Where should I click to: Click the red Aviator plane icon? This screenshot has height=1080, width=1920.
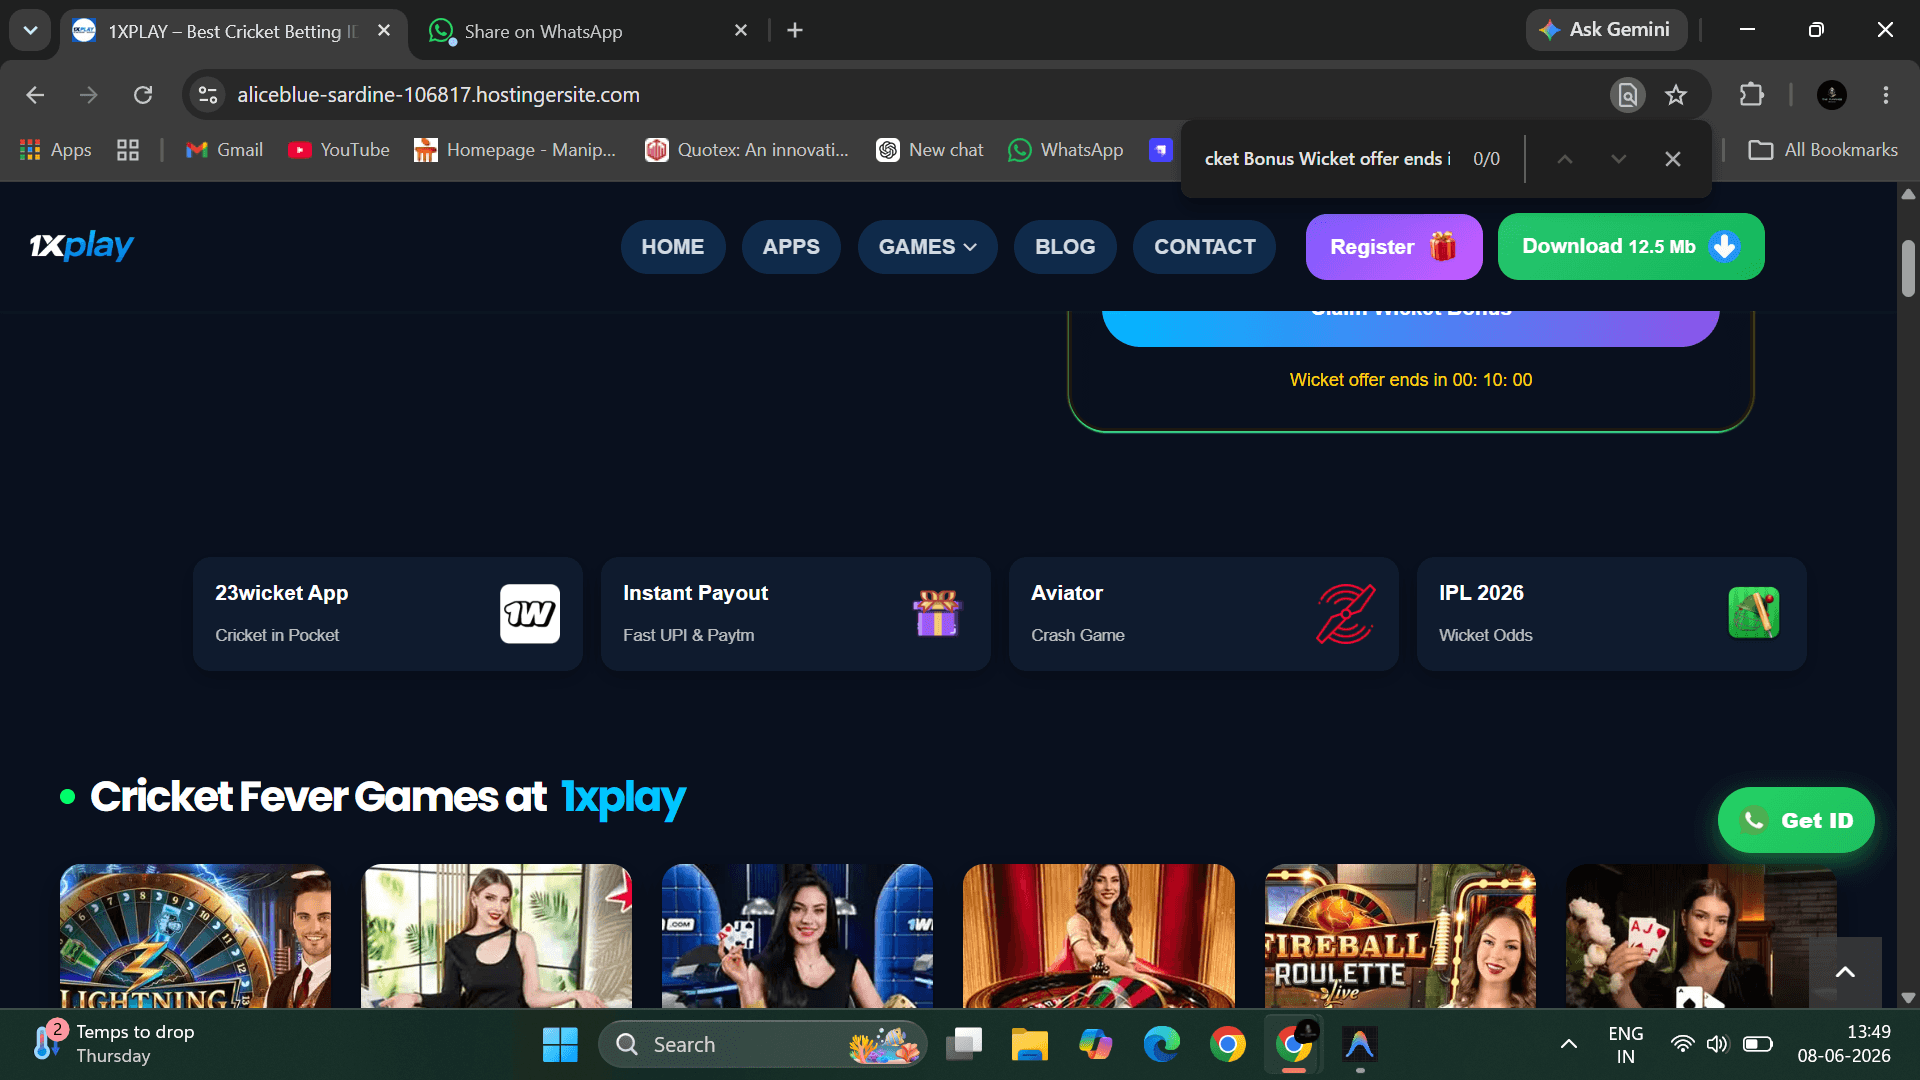coord(1346,613)
